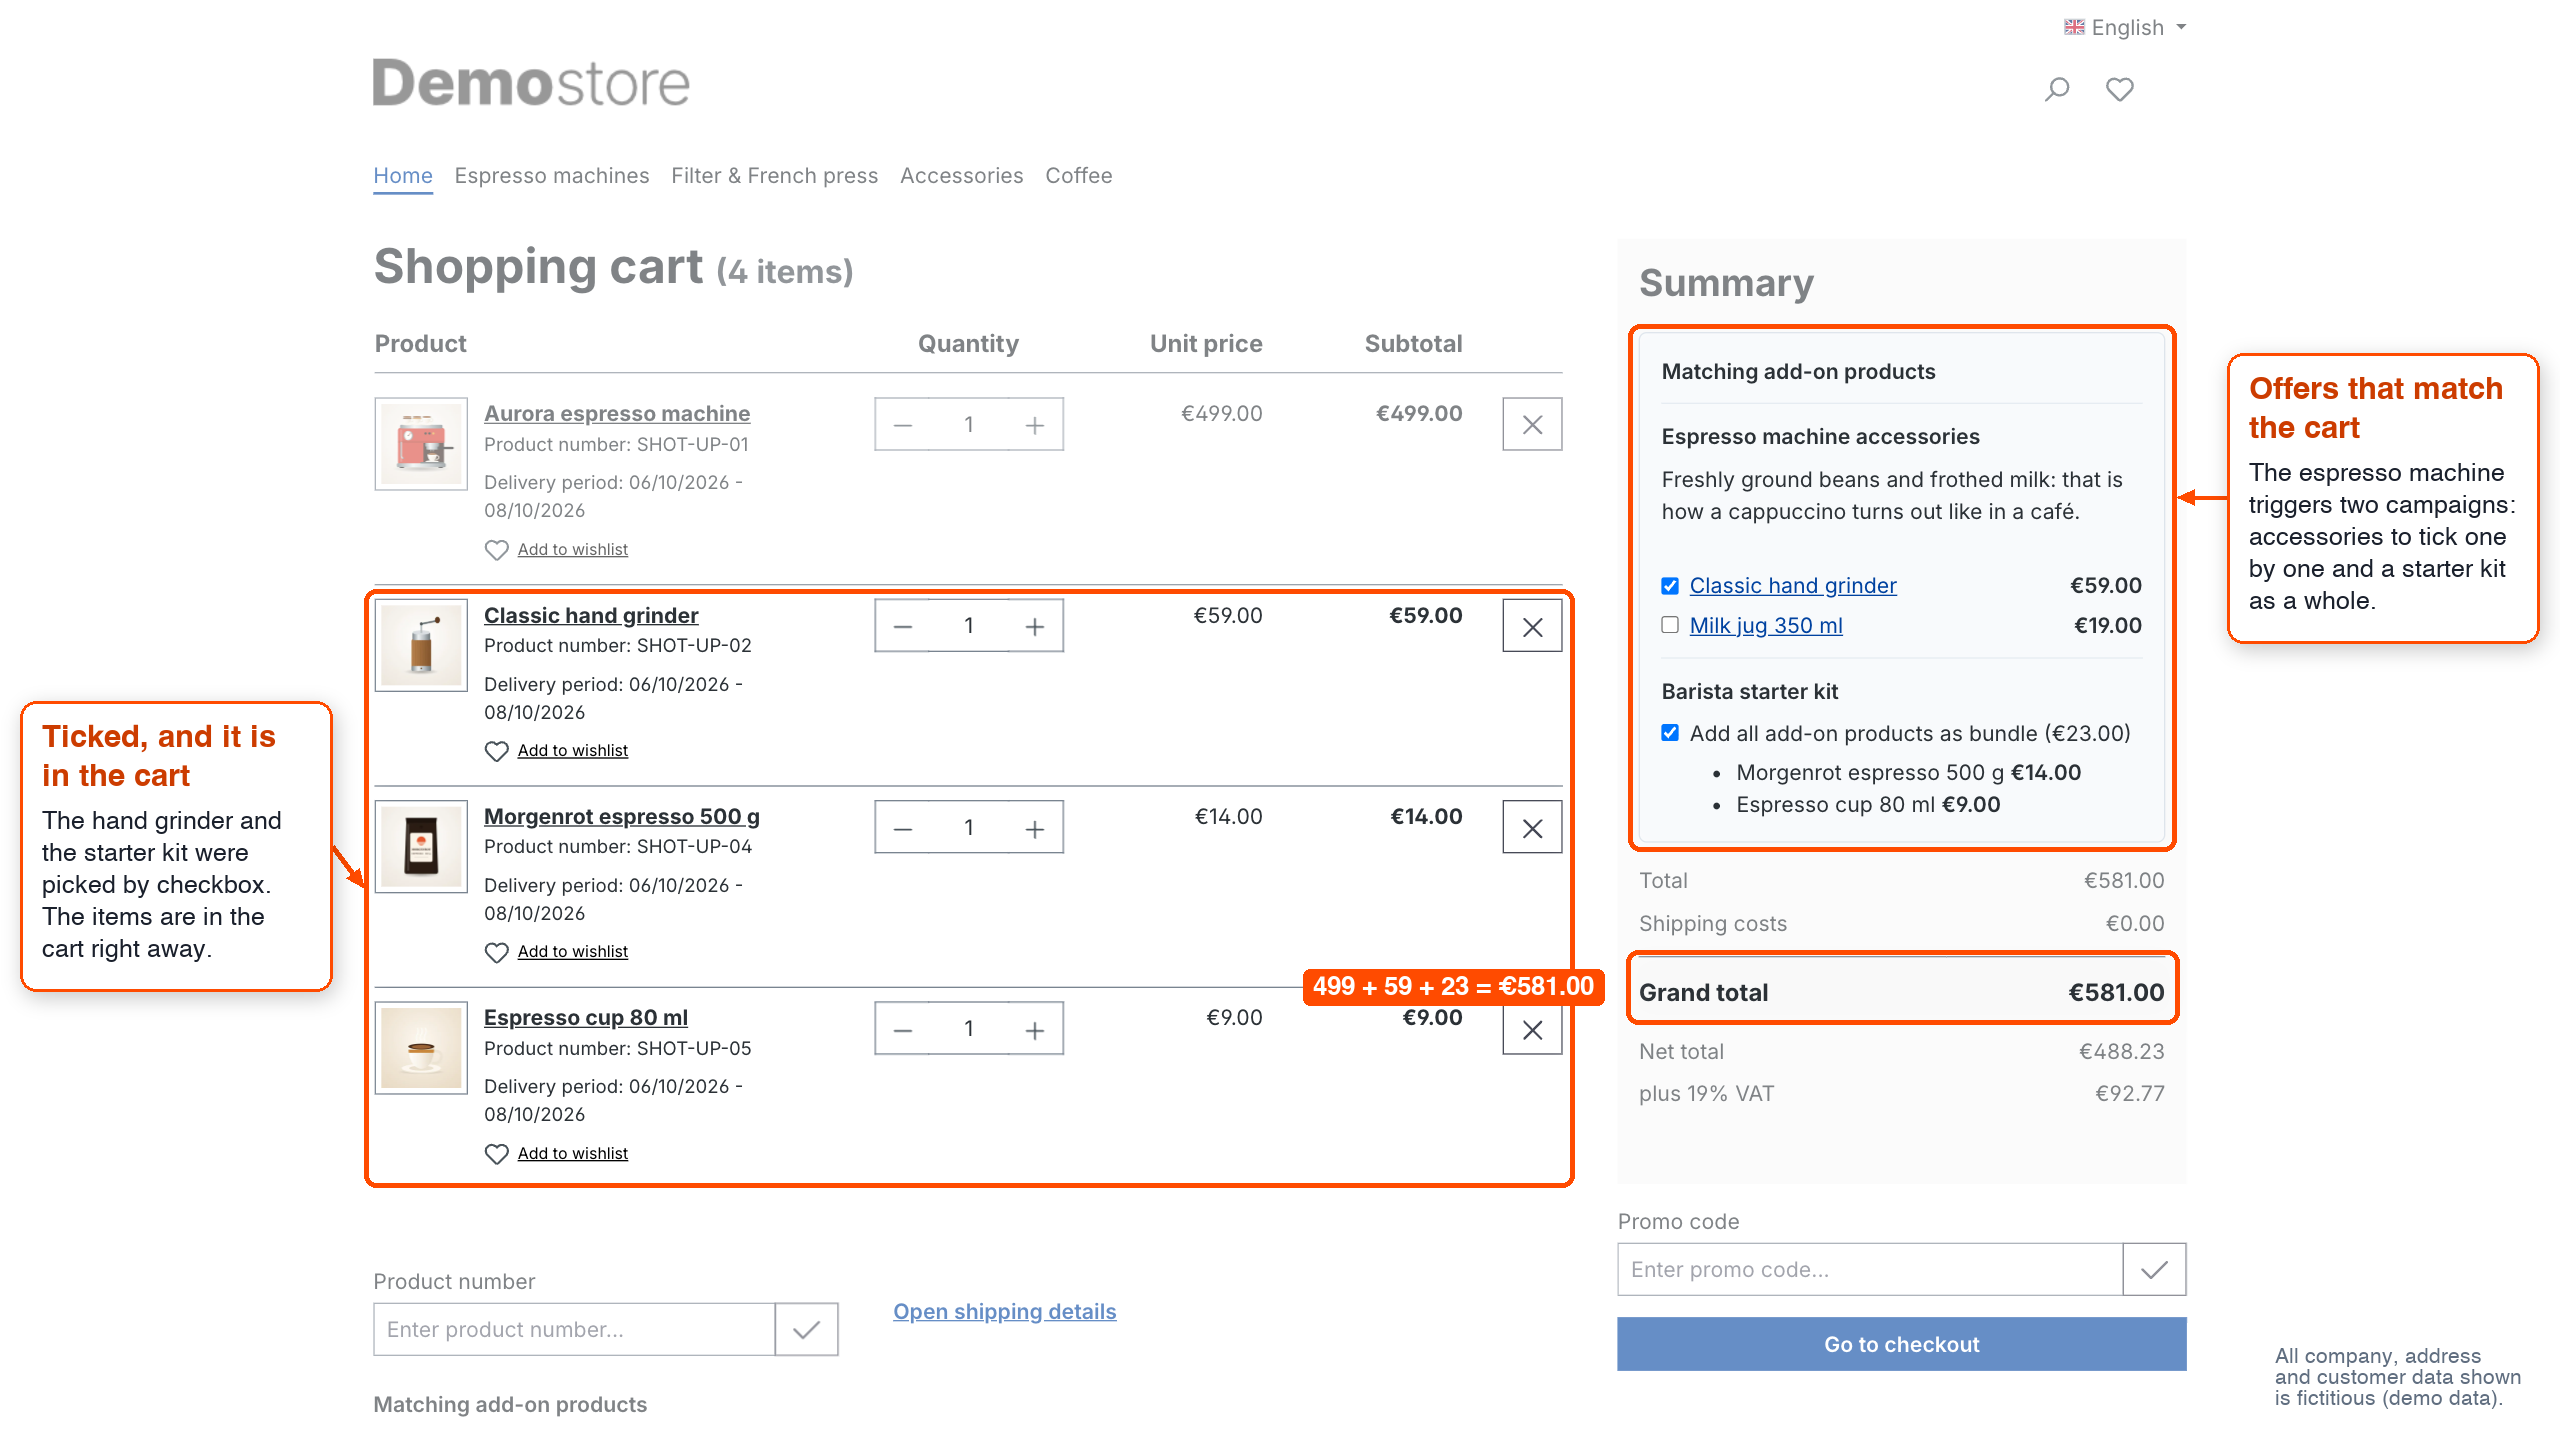Decrease quantity of Espresso cup 80 ml
The height and width of the screenshot is (1440, 2560).
[x=902, y=1029]
